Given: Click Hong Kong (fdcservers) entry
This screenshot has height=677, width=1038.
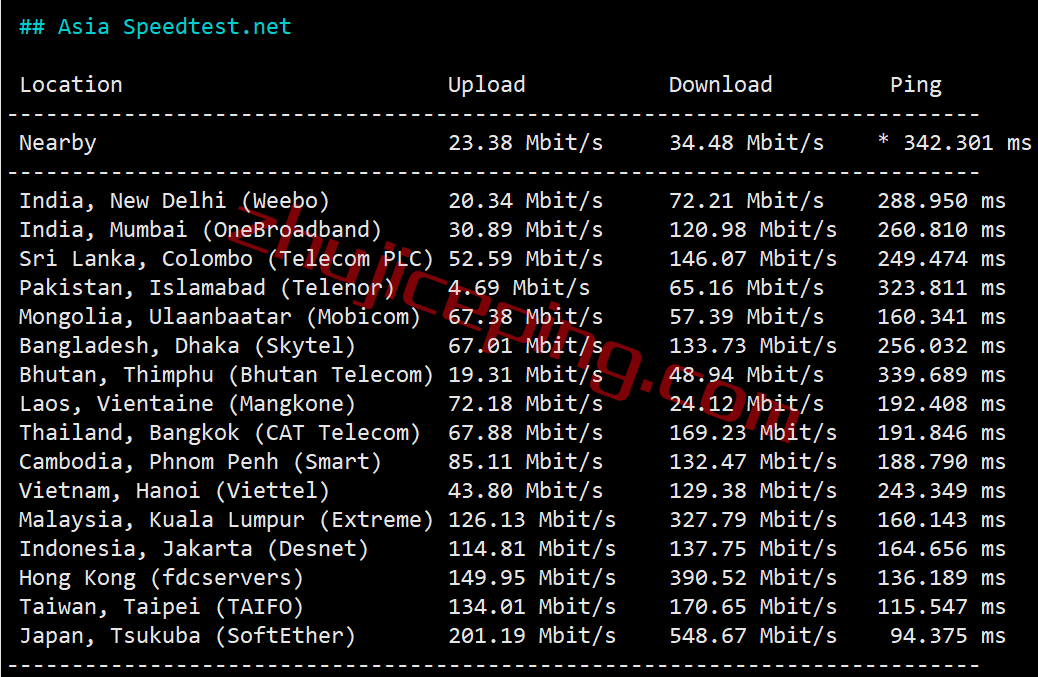Looking at the screenshot, I should tap(162, 578).
